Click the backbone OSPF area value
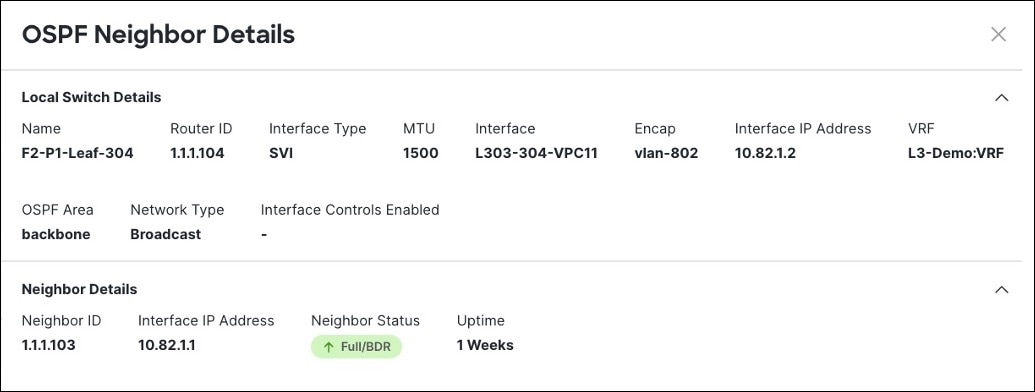This screenshot has width=1035, height=392. tap(56, 234)
